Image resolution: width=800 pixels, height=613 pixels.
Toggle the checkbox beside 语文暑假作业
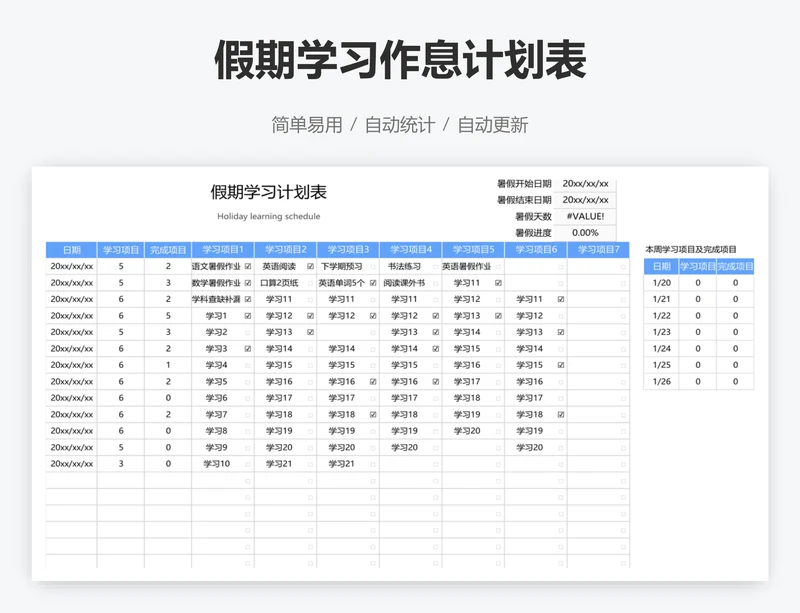[248, 266]
